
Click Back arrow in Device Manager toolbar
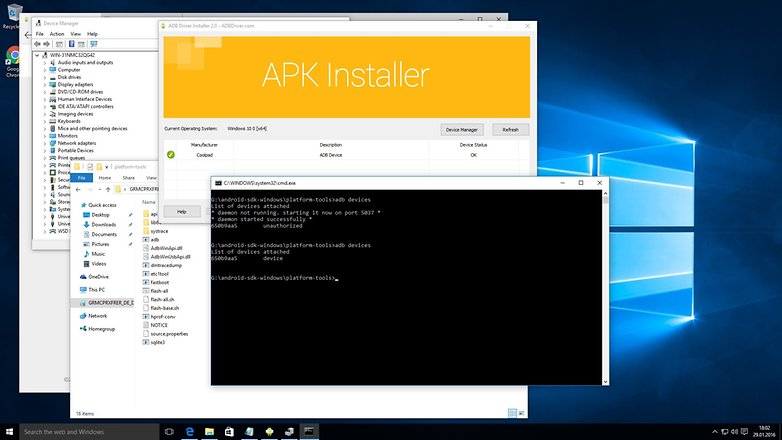37,44
